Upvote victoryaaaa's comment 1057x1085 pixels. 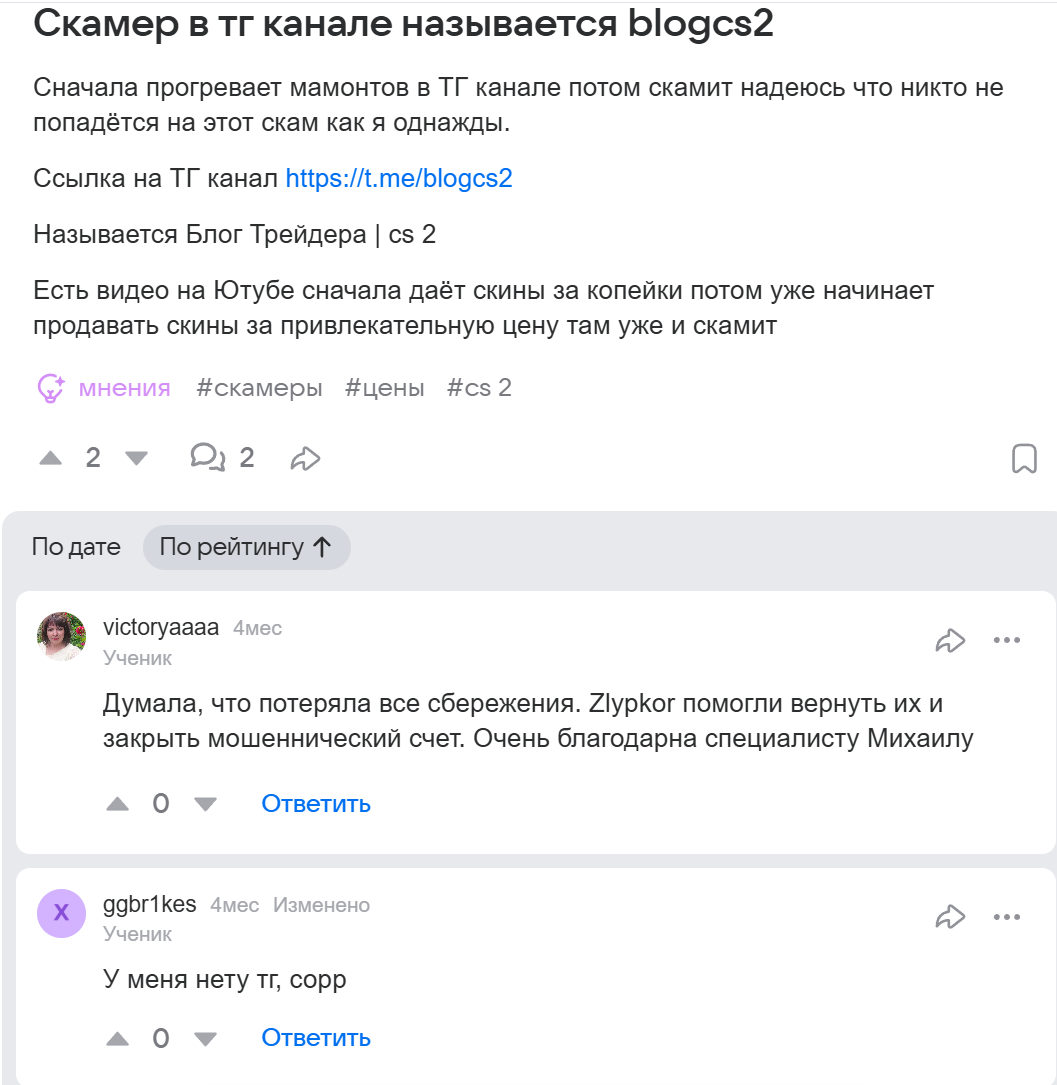[117, 802]
